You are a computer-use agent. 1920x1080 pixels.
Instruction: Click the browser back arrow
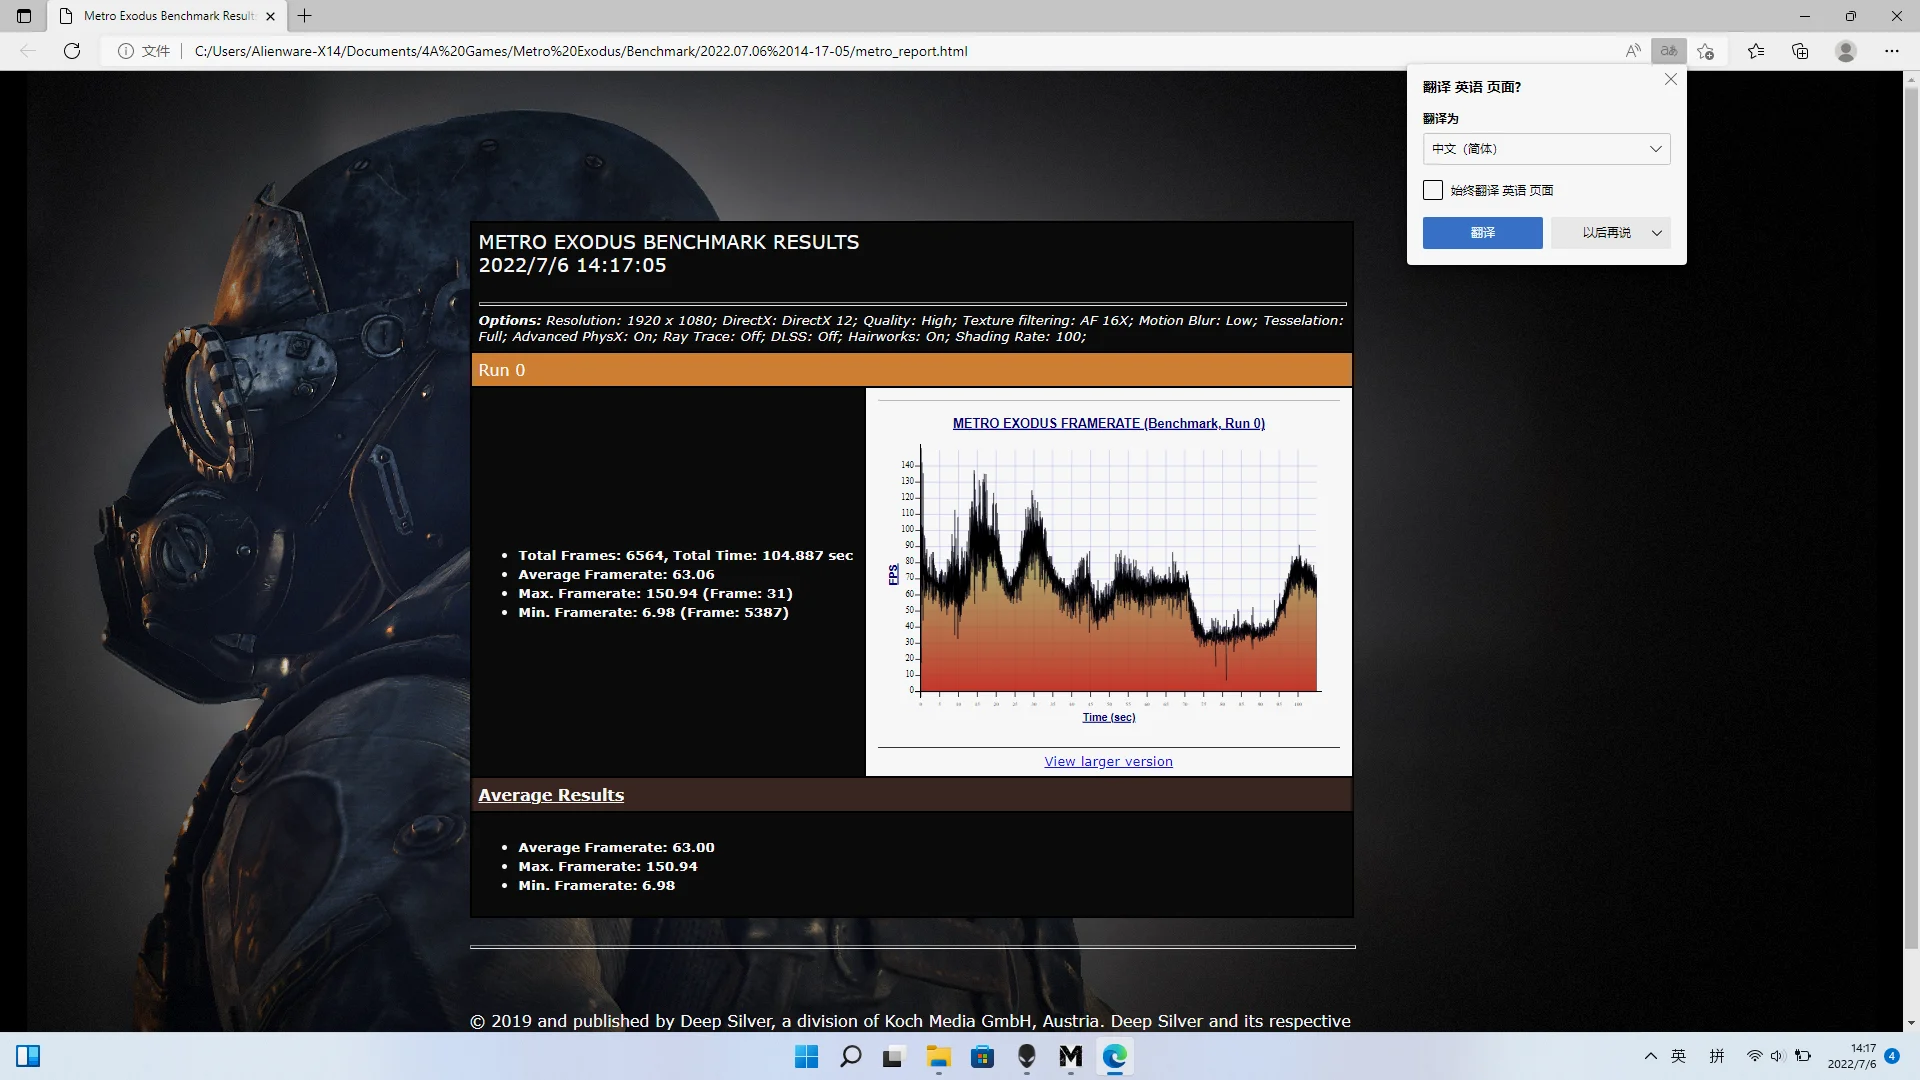tap(28, 51)
